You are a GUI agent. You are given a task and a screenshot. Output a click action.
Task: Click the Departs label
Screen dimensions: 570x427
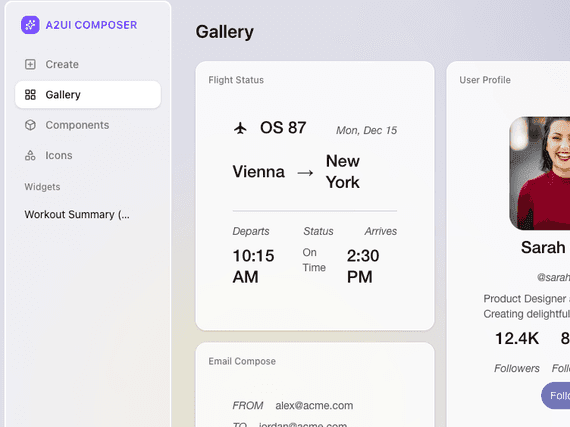(x=251, y=231)
